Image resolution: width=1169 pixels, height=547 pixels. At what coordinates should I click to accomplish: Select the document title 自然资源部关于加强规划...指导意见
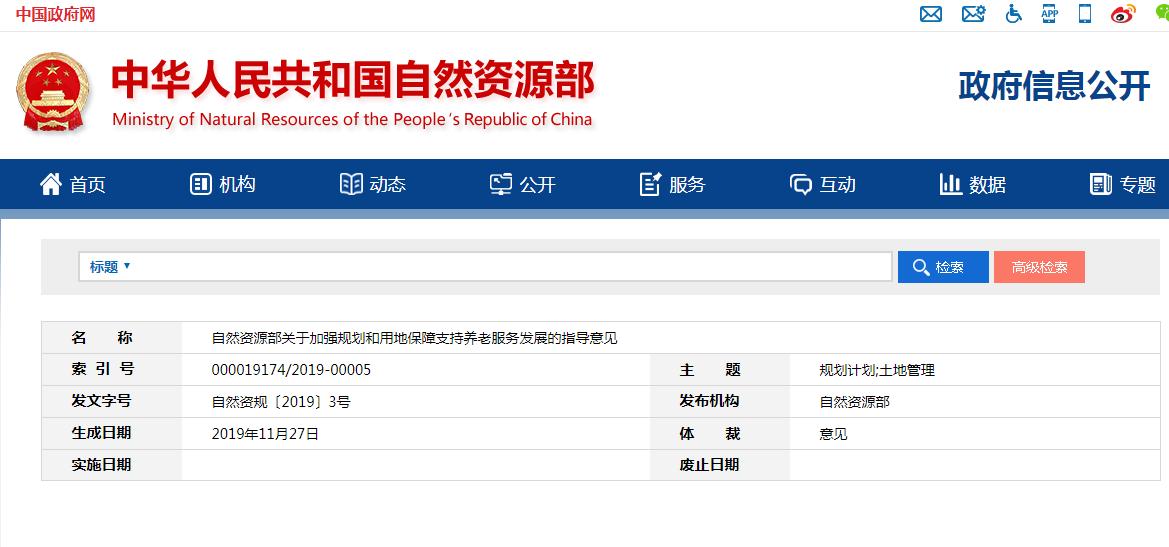pyautogui.click(x=415, y=338)
